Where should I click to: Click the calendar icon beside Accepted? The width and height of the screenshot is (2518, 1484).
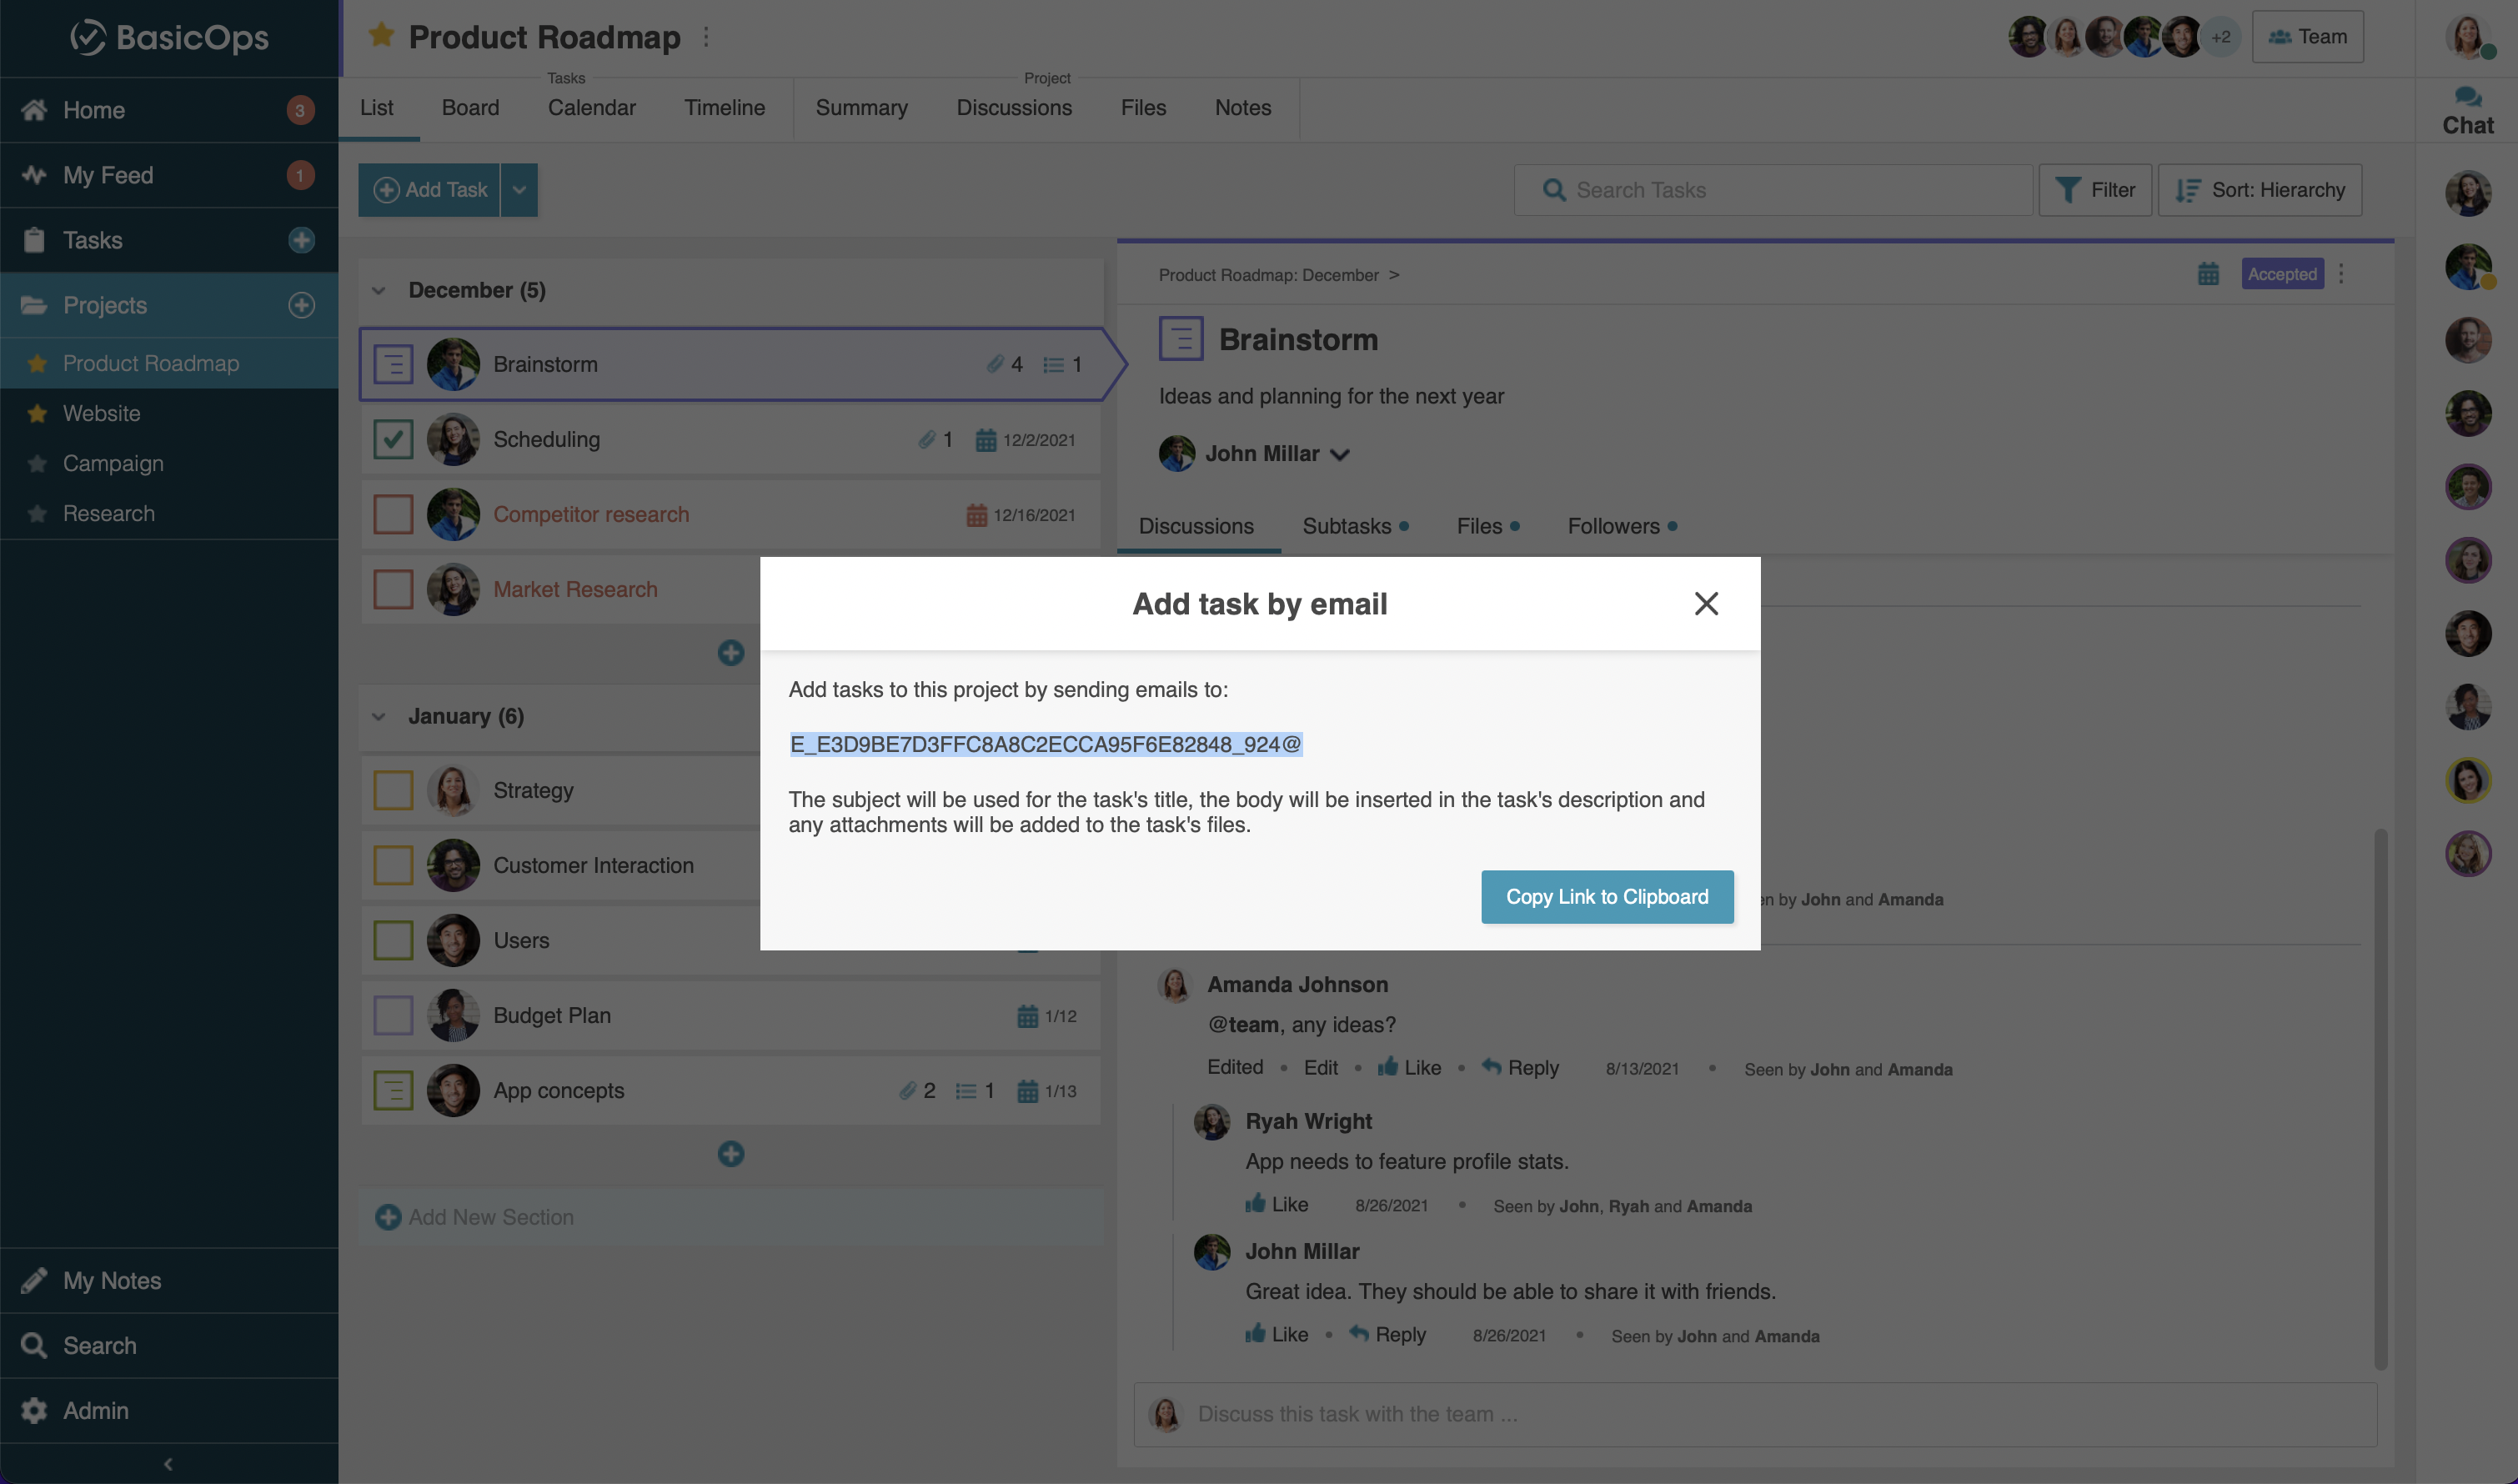point(2208,274)
